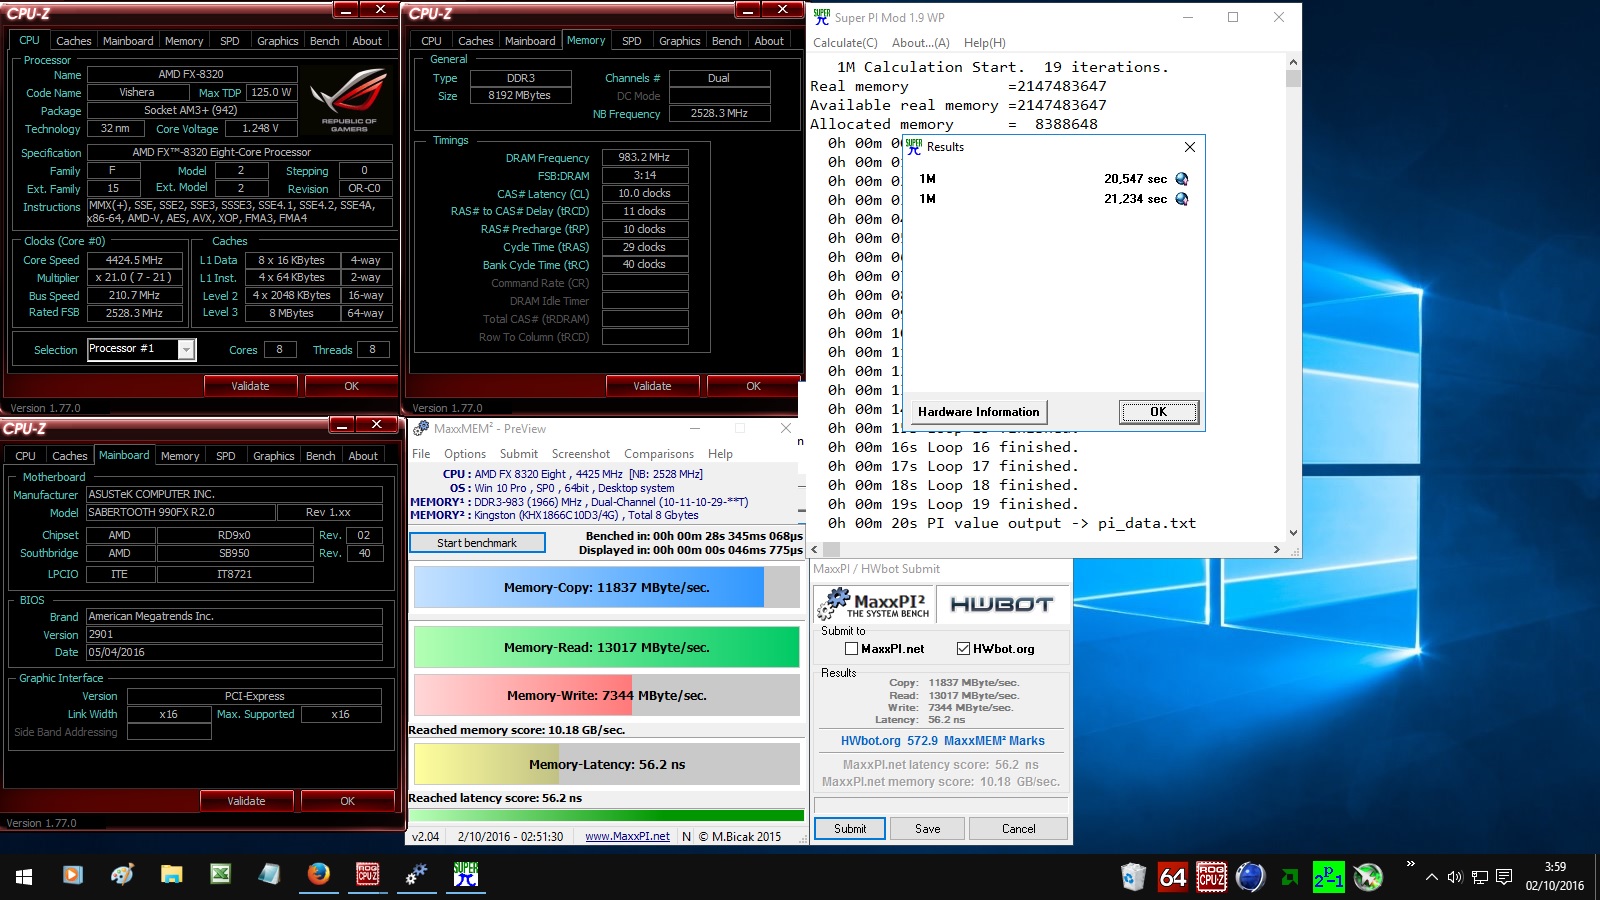Open the HWbot.org 572.9 MaxxMEM² Marks link
Screen dimensions: 1600x900
942,741
